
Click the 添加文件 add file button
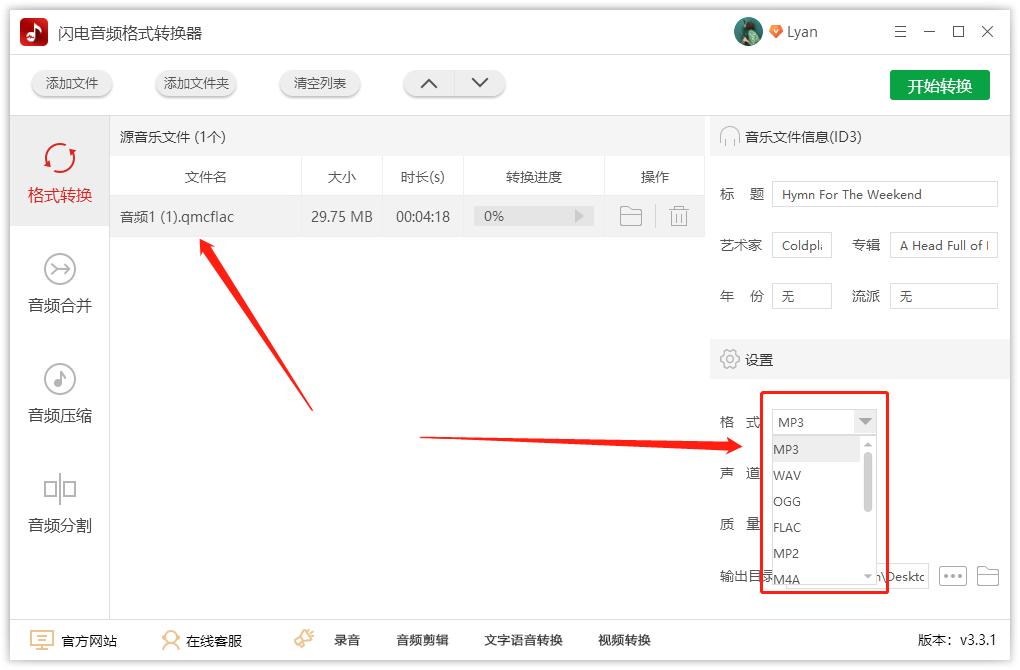tap(72, 84)
